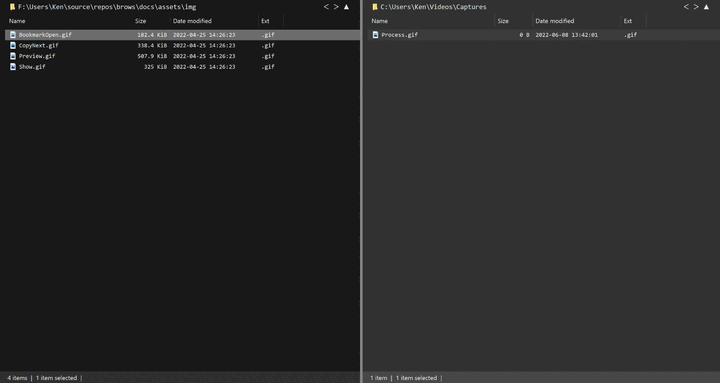Image resolution: width=720 pixels, height=383 pixels.
Task: Click folder icon beside F:\Users\Ken path
Action: pos(12,7)
